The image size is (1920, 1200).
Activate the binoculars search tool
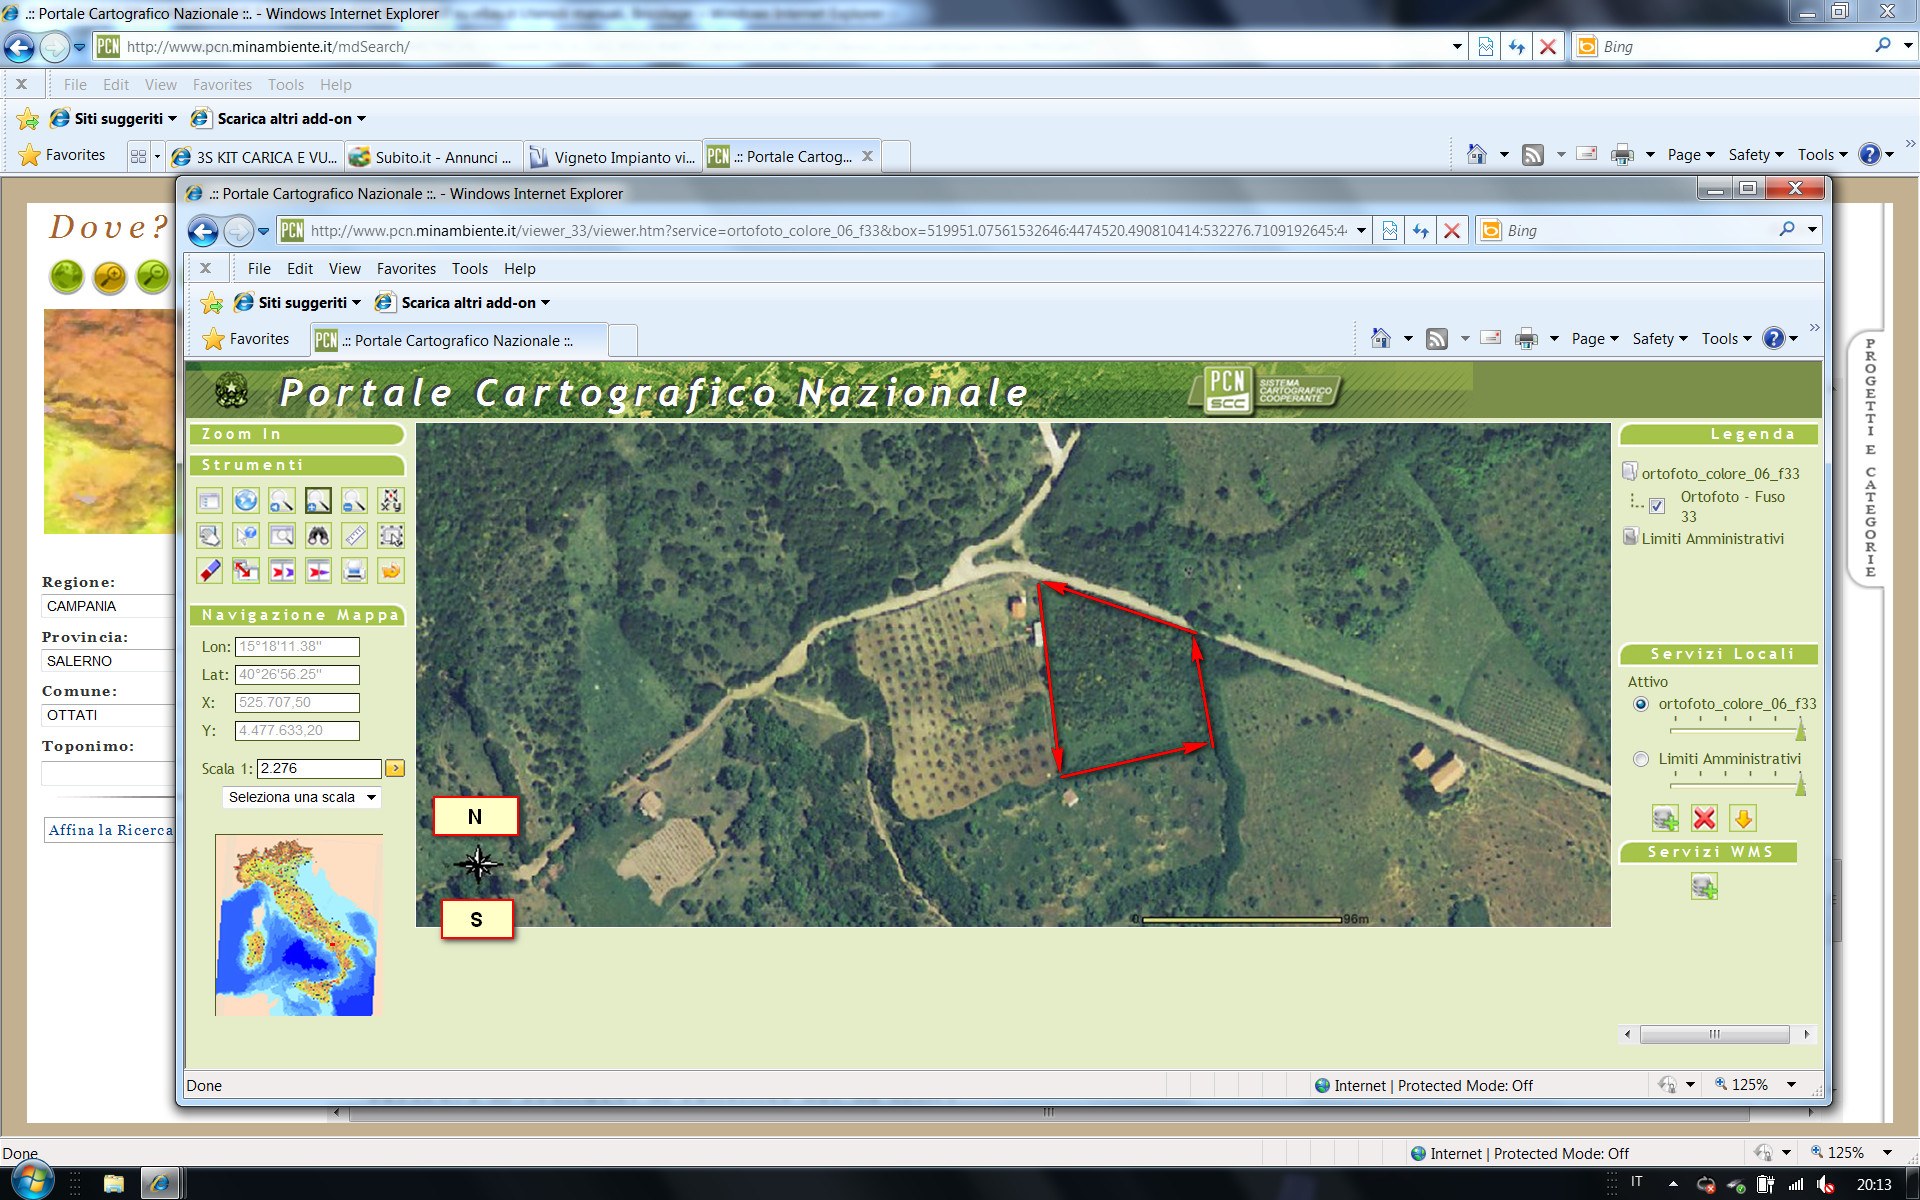(x=318, y=536)
